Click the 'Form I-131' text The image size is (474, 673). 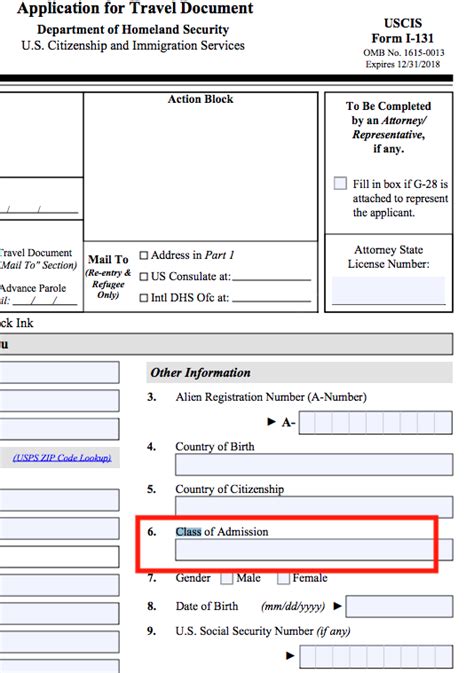click(x=403, y=38)
